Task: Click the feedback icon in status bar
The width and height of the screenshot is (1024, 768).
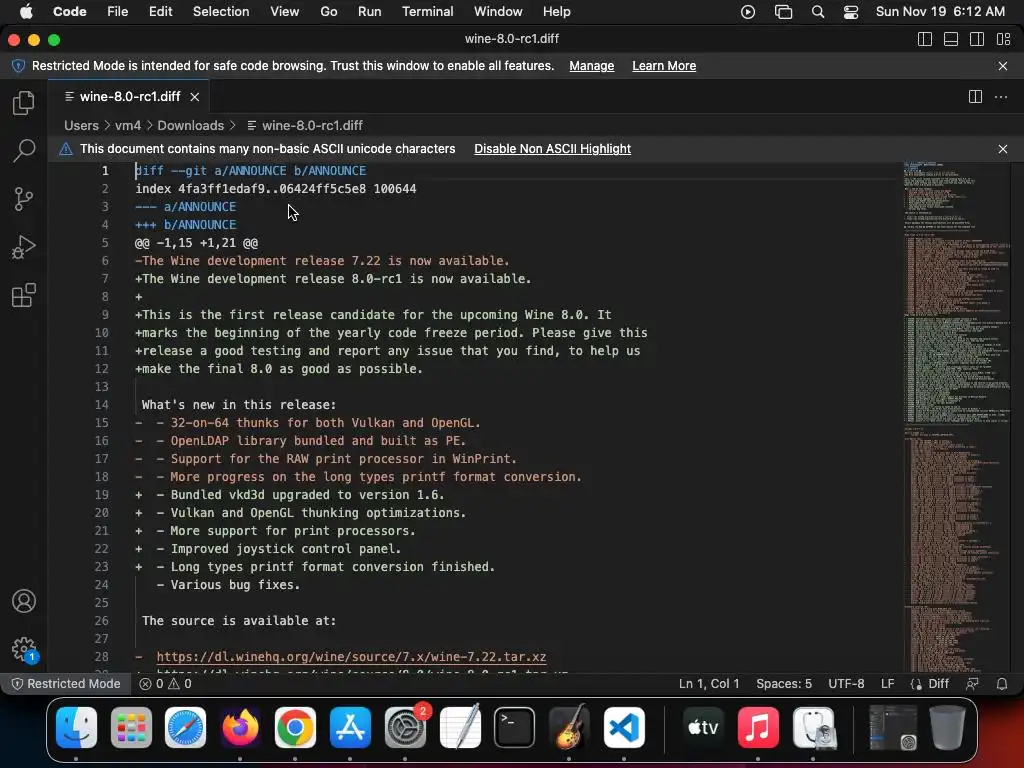Action: tap(972, 684)
